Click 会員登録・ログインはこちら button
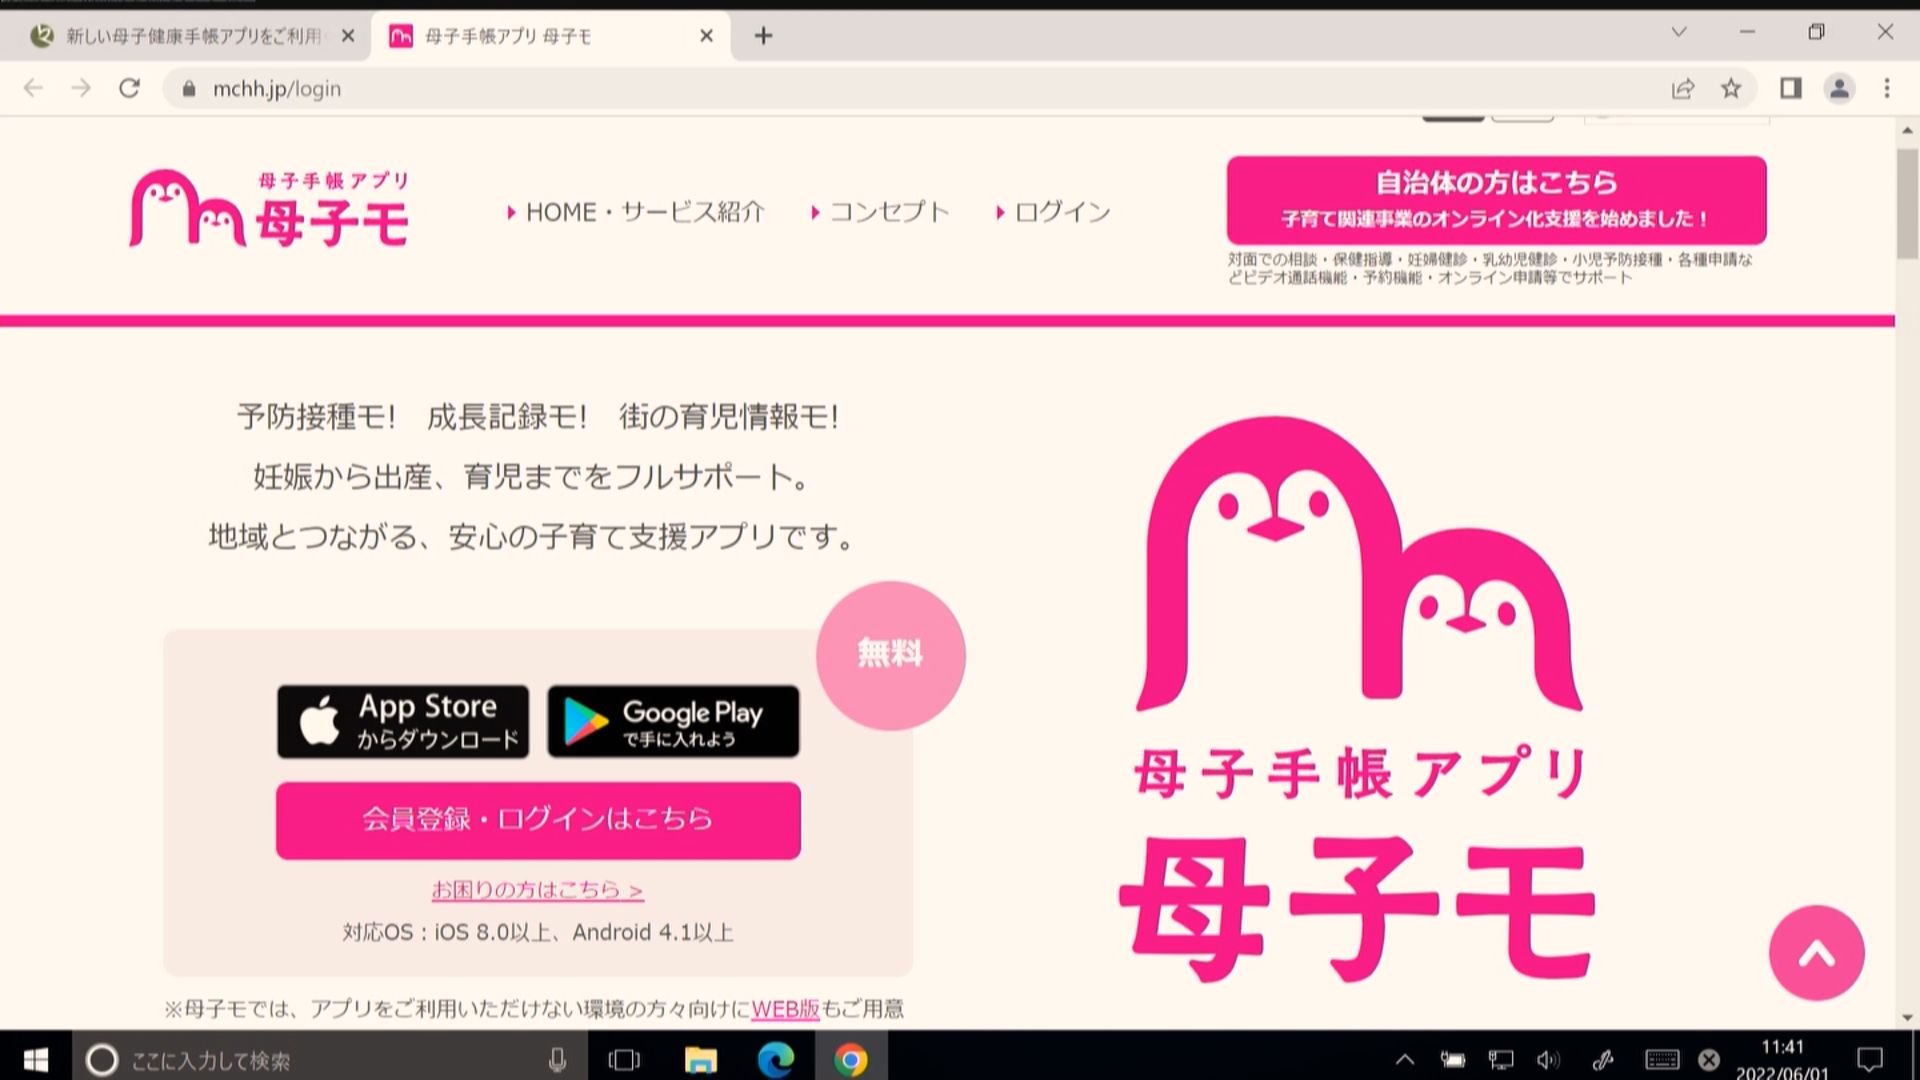1920x1080 pixels. coord(538,820)
